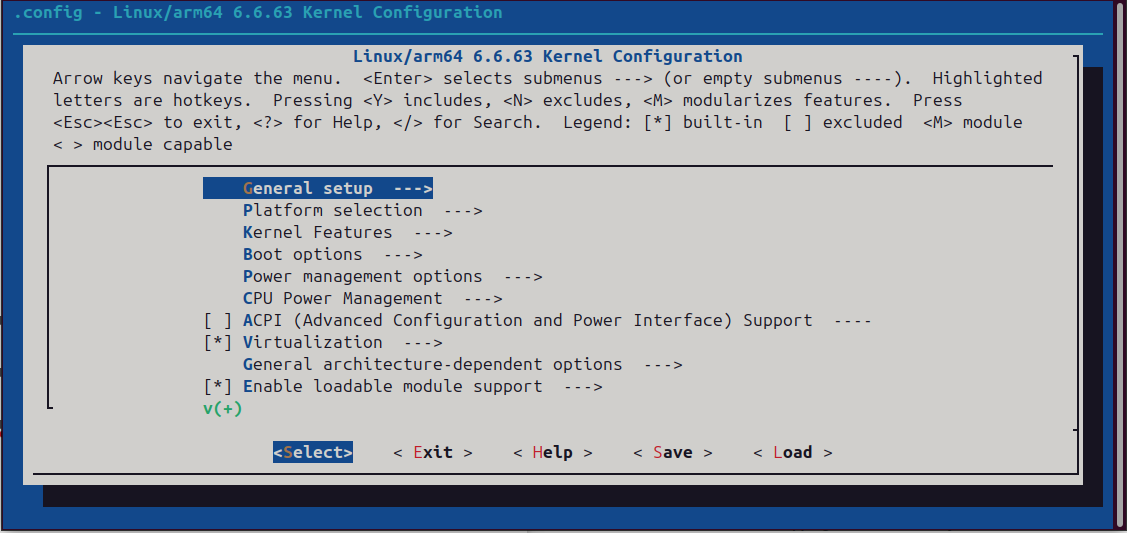Open Kernel Features submenu
The height and width of the screenshot is (533, 1127).
tap(347, 233)
